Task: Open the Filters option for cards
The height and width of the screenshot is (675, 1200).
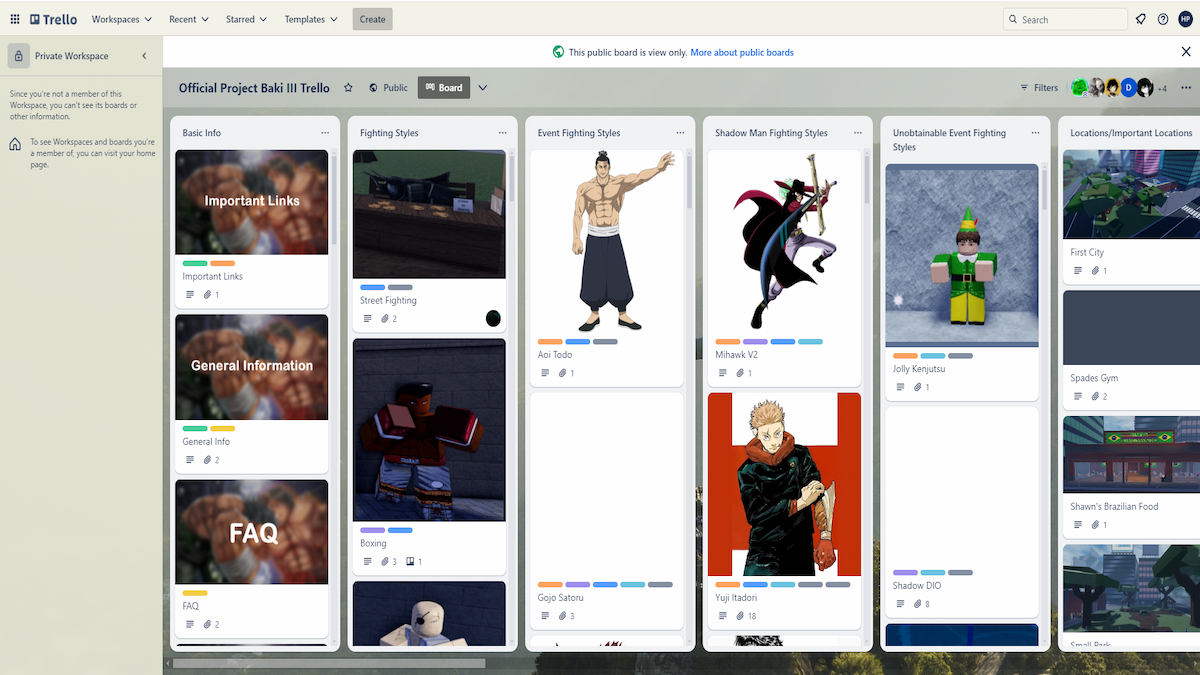Action: tap(1039, 88)
